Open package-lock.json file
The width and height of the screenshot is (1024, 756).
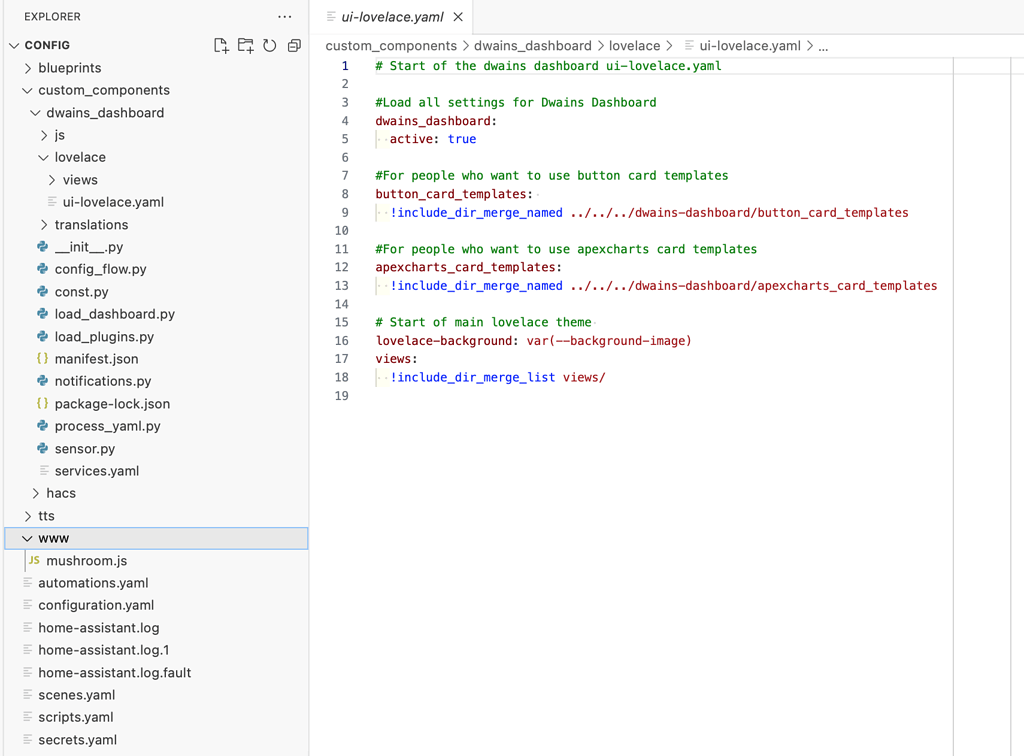[112, 404]
